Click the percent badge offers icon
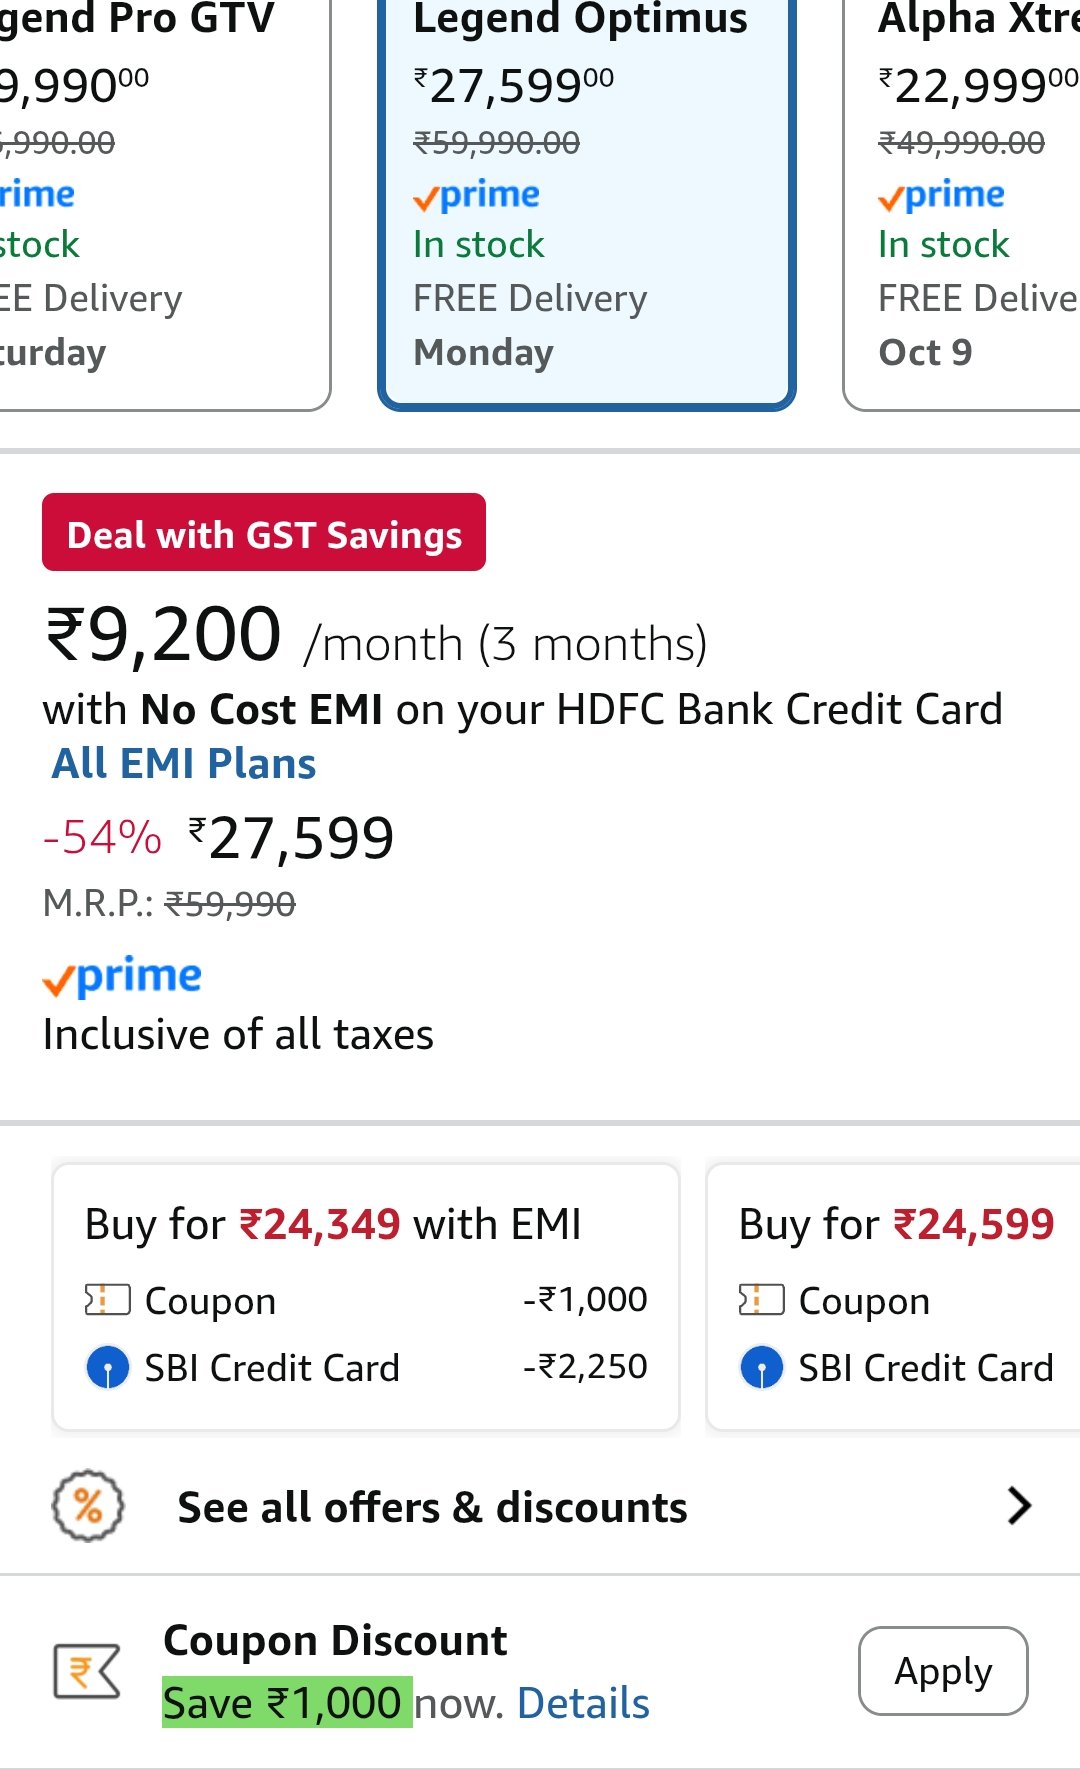 (x=88, y=1506)
